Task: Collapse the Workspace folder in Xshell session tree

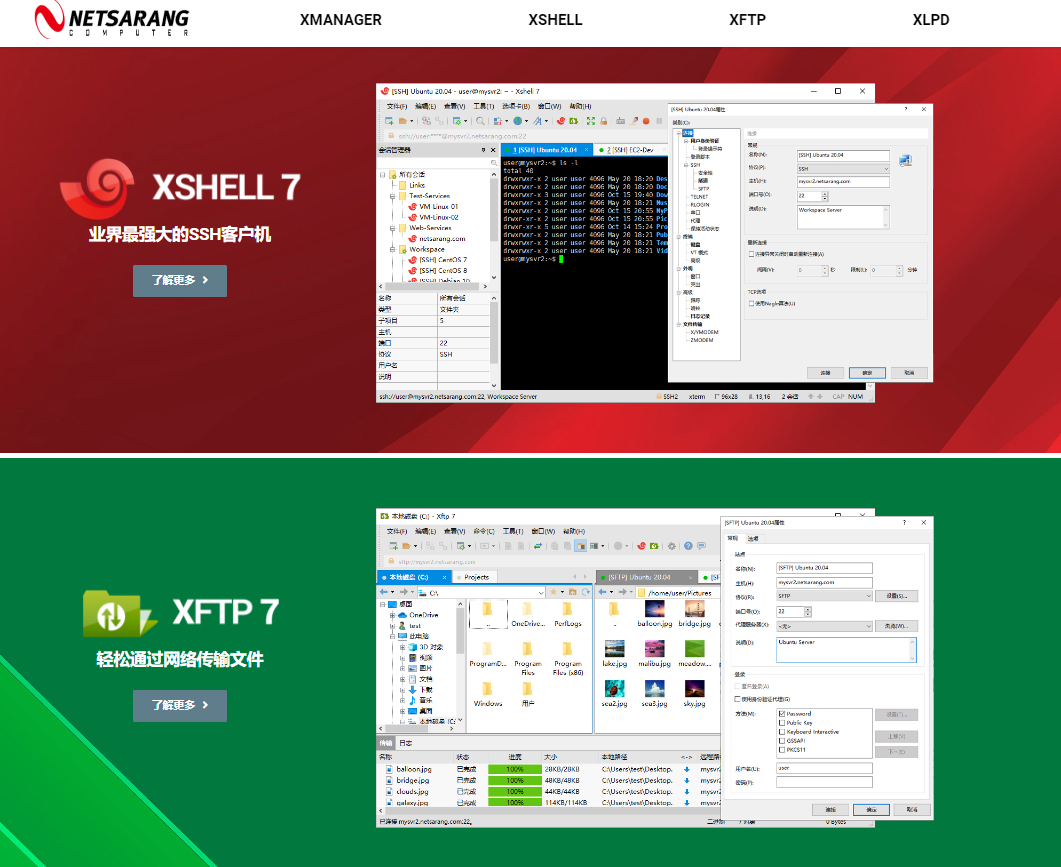Action: pyautogui.click(x=392, y=249)
